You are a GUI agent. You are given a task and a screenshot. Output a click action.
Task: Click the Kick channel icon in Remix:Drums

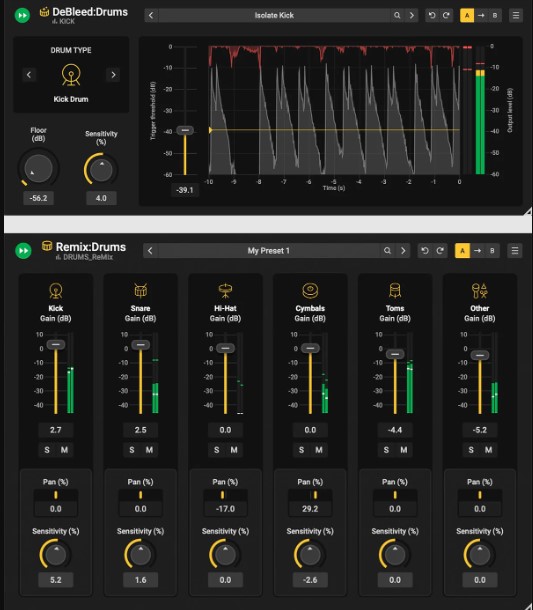click(56, 291)
